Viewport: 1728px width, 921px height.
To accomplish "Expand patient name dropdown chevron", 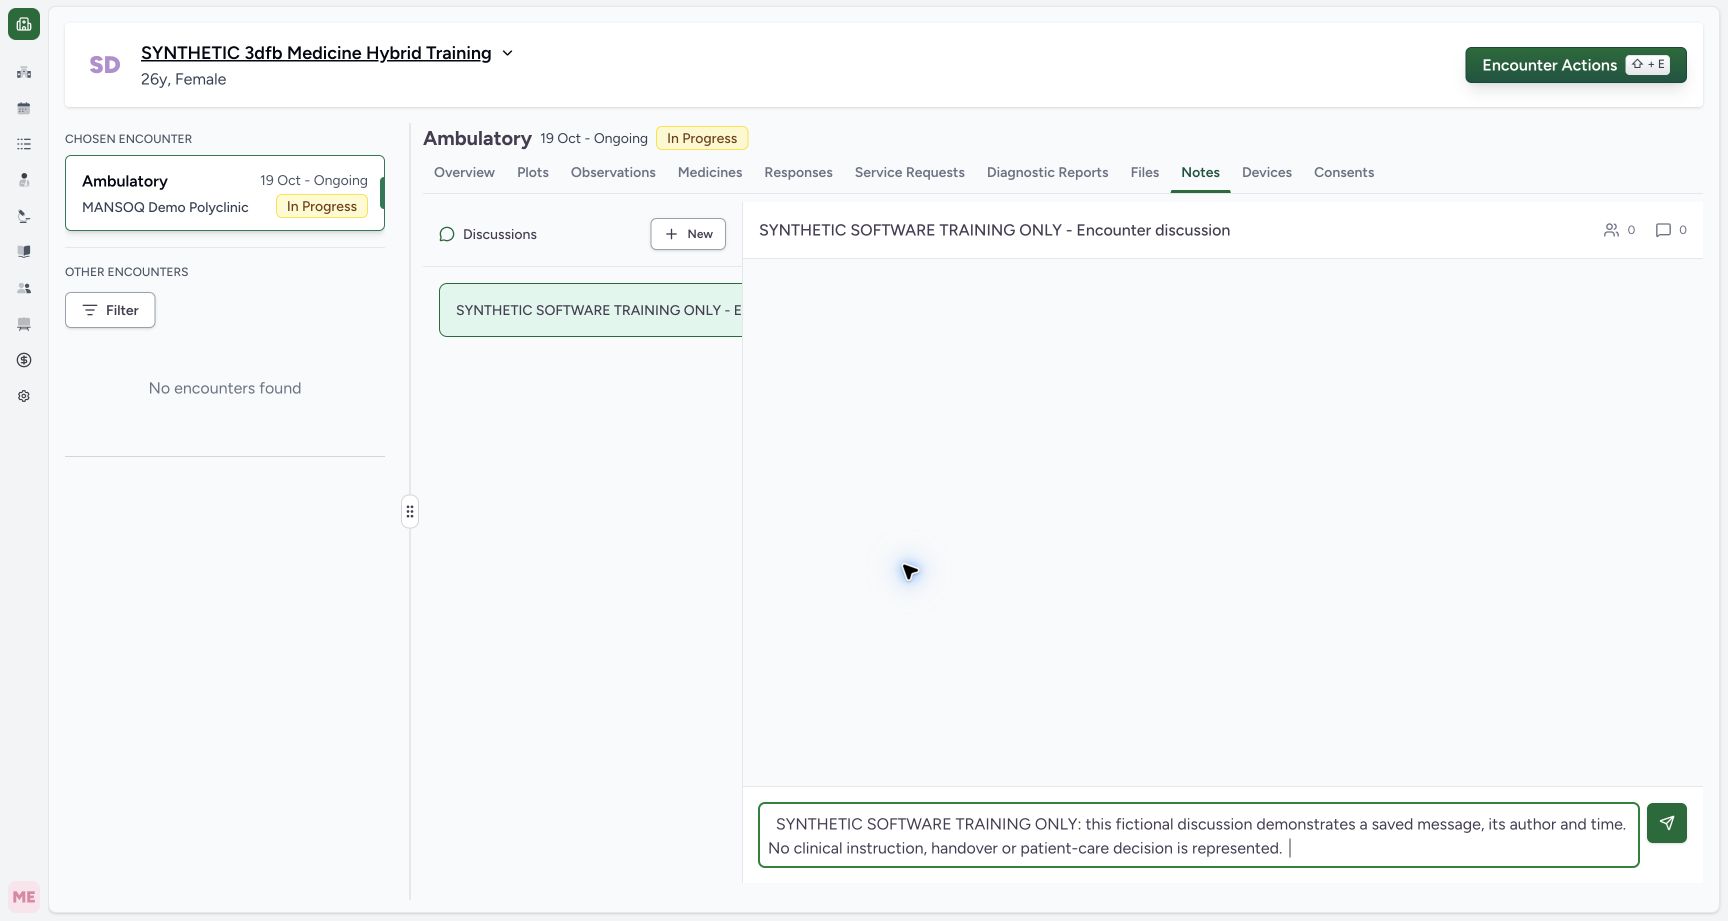I will pyautogui.click(x=507, y=53).
